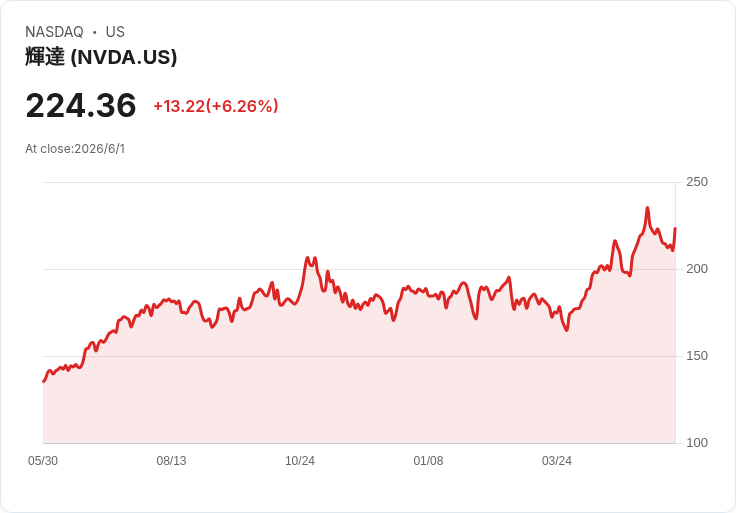The image size is (736, 513).
Task: Click the 10/24 date axis label
Action: tap(300, 460)
